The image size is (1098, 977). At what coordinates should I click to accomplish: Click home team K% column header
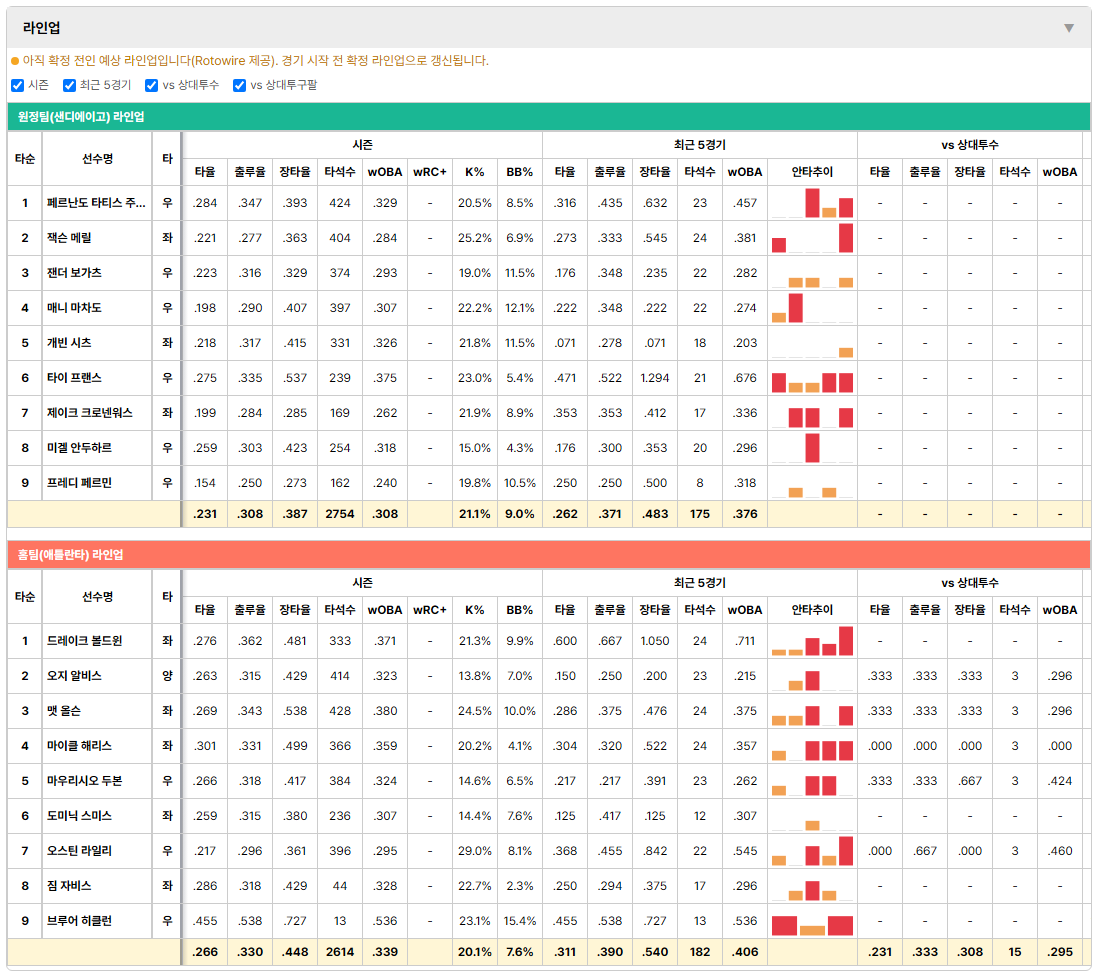pyautogui.click(x=475, y=610)
